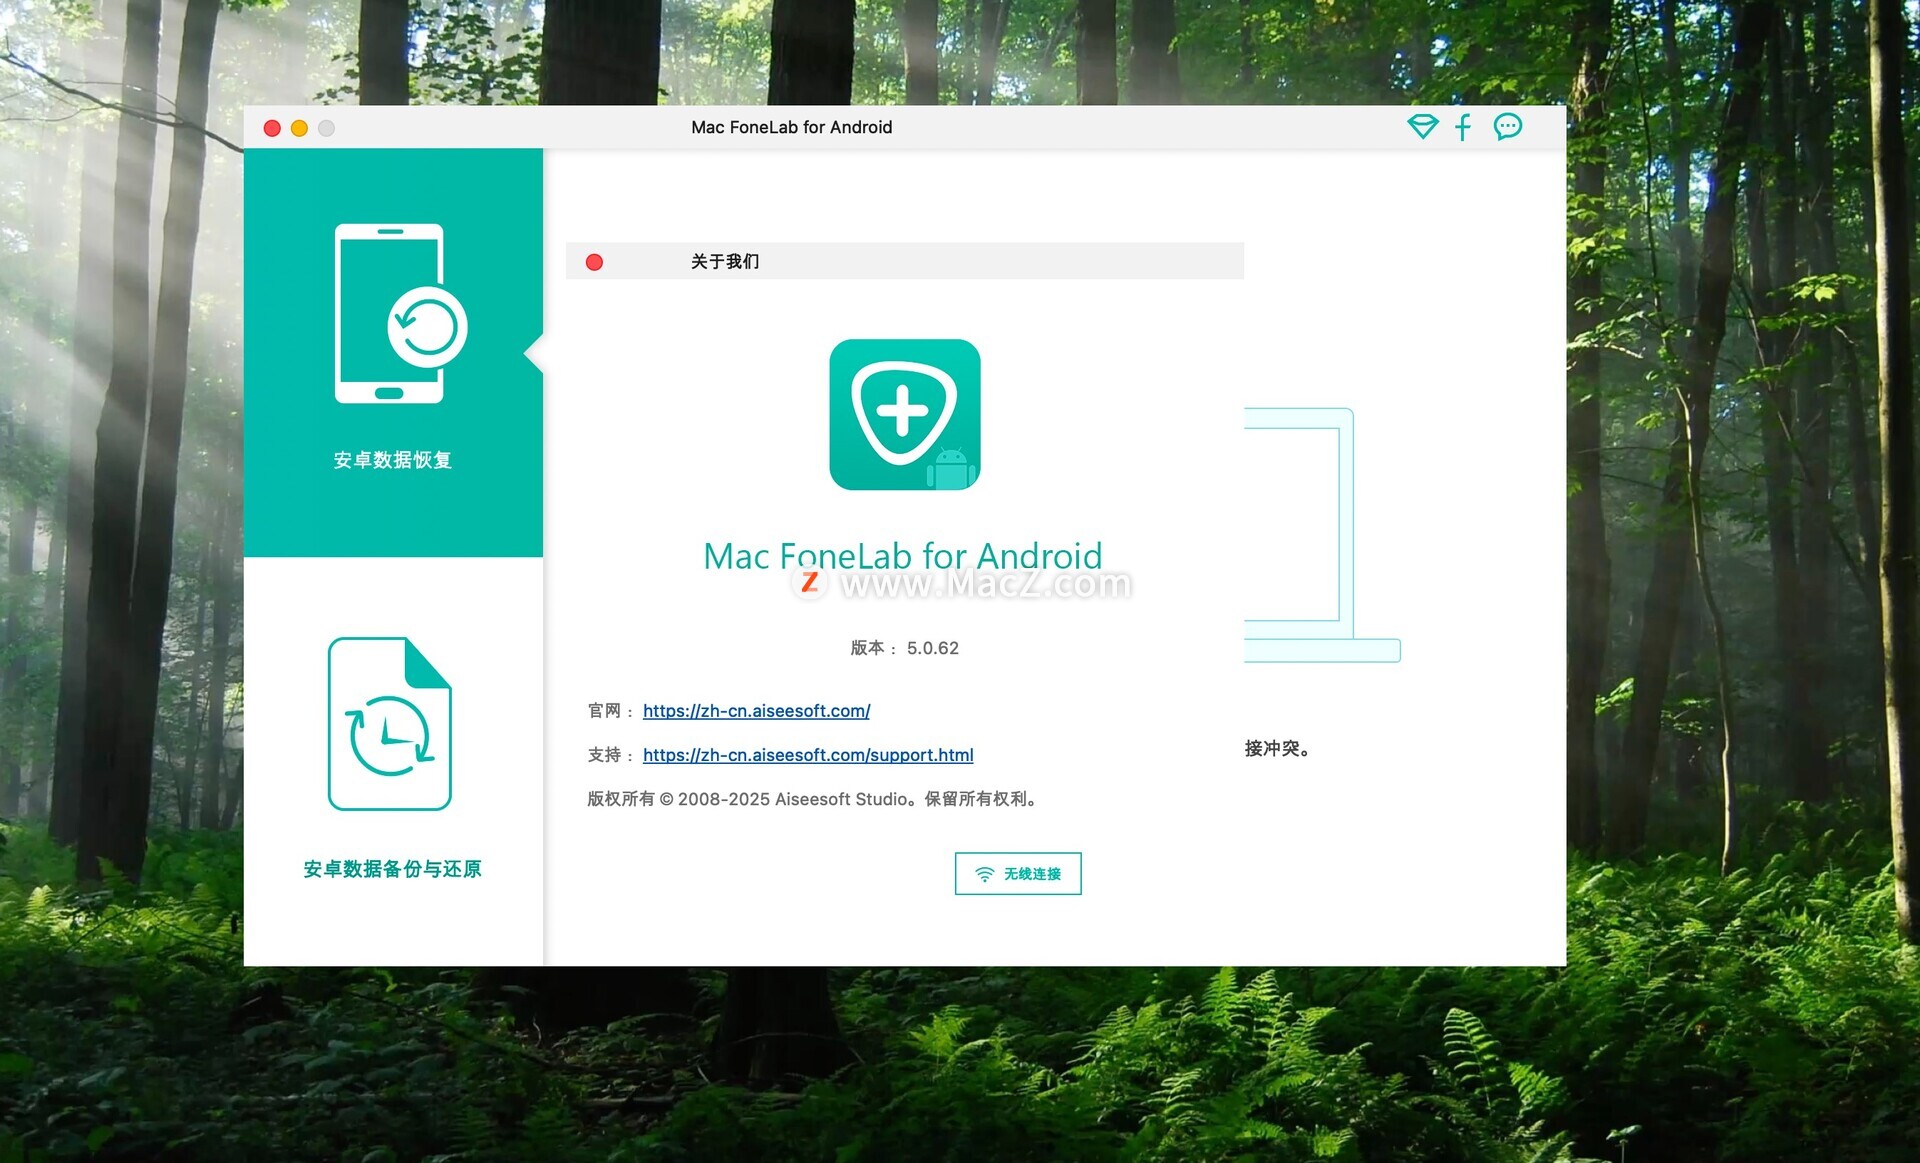Switch to 安卓数据恢复 tab label
The image size is (1920, 1163).
[392, 460]
